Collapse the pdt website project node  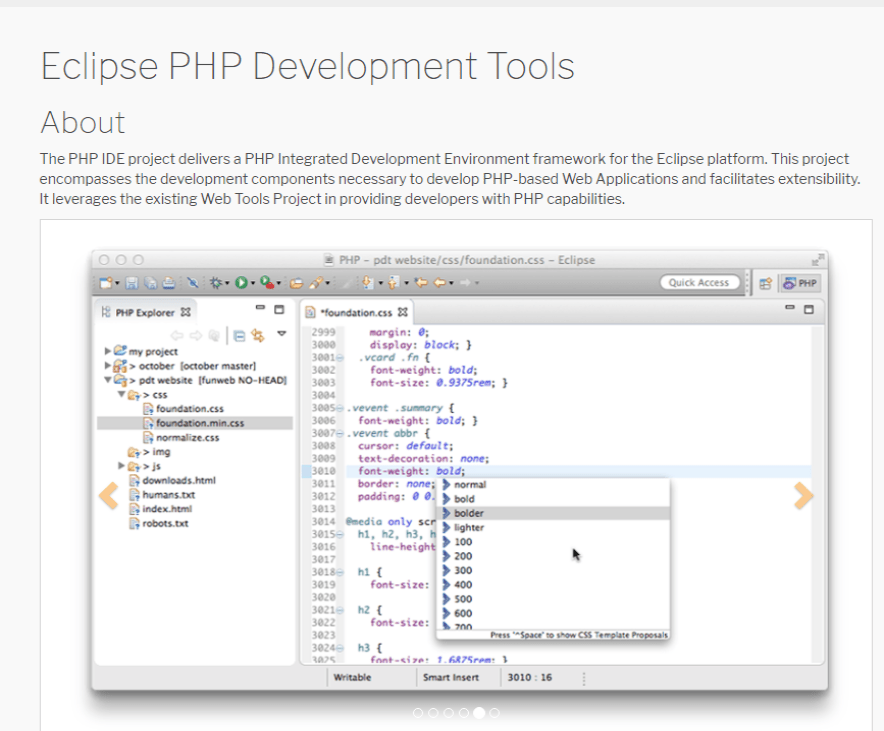pos(108,380)
